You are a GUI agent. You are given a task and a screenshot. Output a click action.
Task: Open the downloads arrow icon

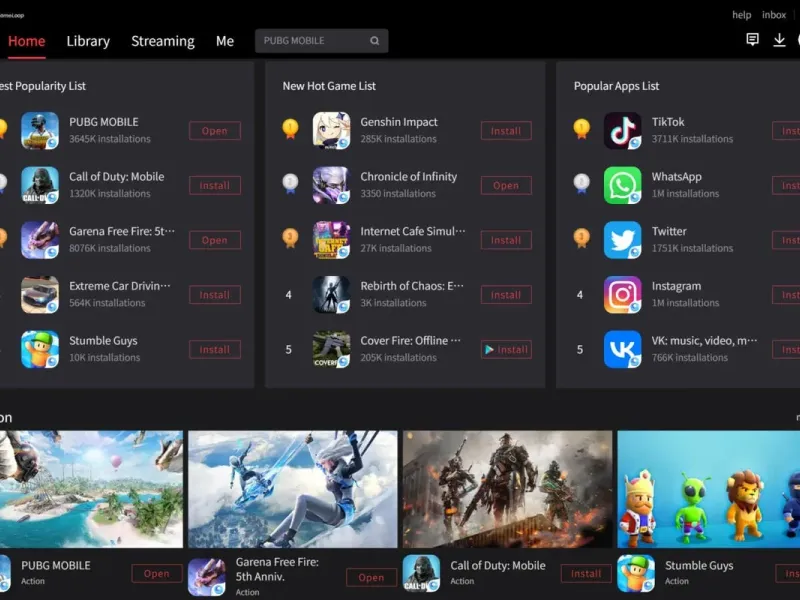coord(779,40)
